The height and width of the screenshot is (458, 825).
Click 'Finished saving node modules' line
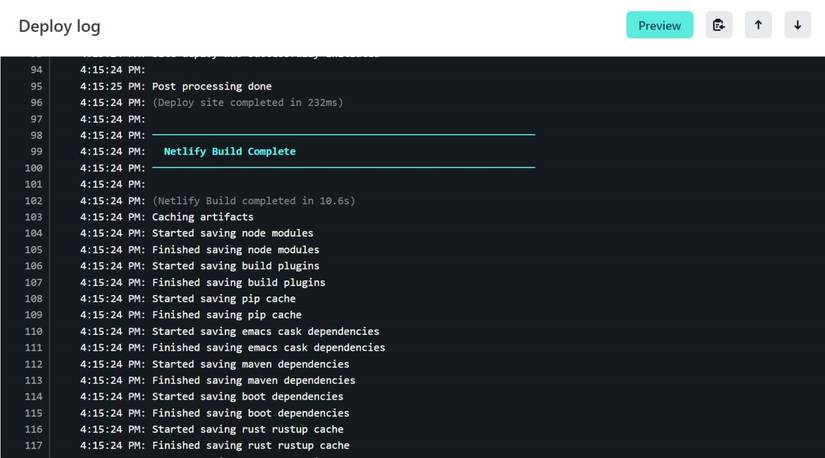236,250
